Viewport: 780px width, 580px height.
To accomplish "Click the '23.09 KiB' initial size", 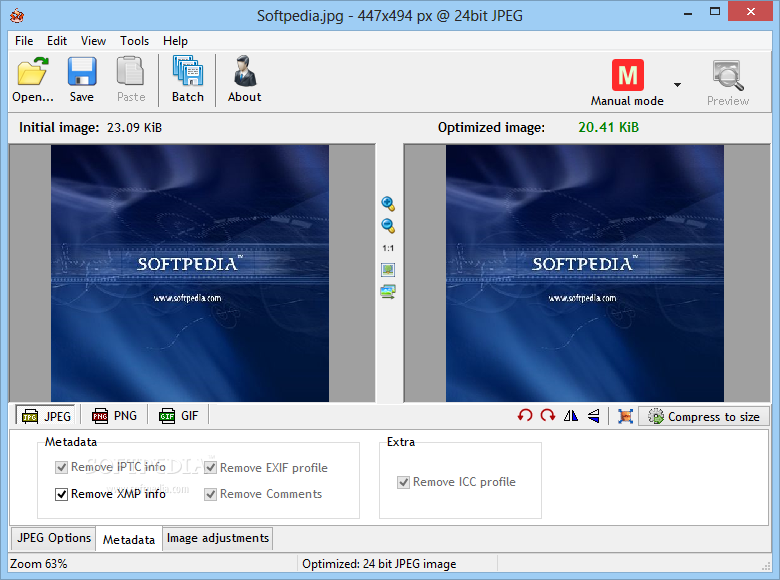I will (134, 128).
